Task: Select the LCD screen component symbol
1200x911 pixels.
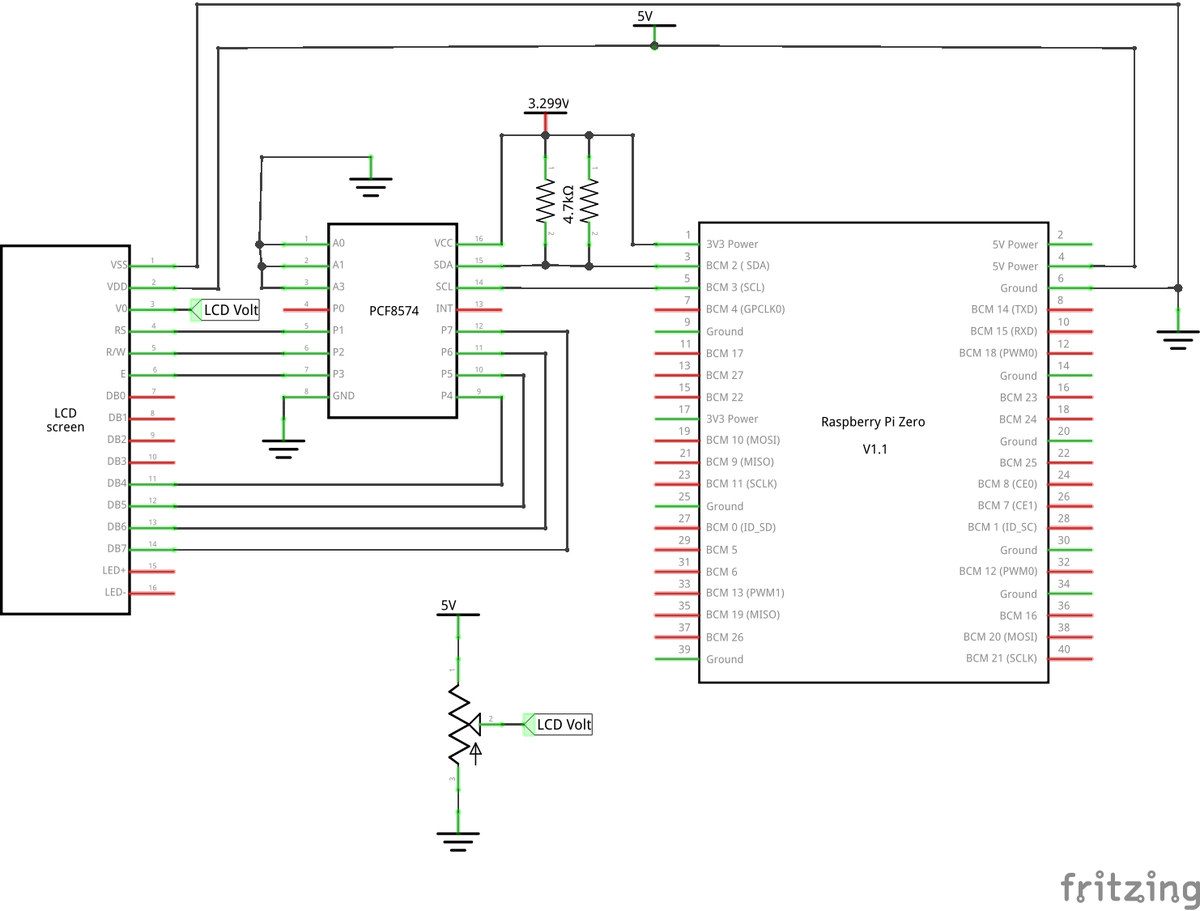Action: [65, 420]
